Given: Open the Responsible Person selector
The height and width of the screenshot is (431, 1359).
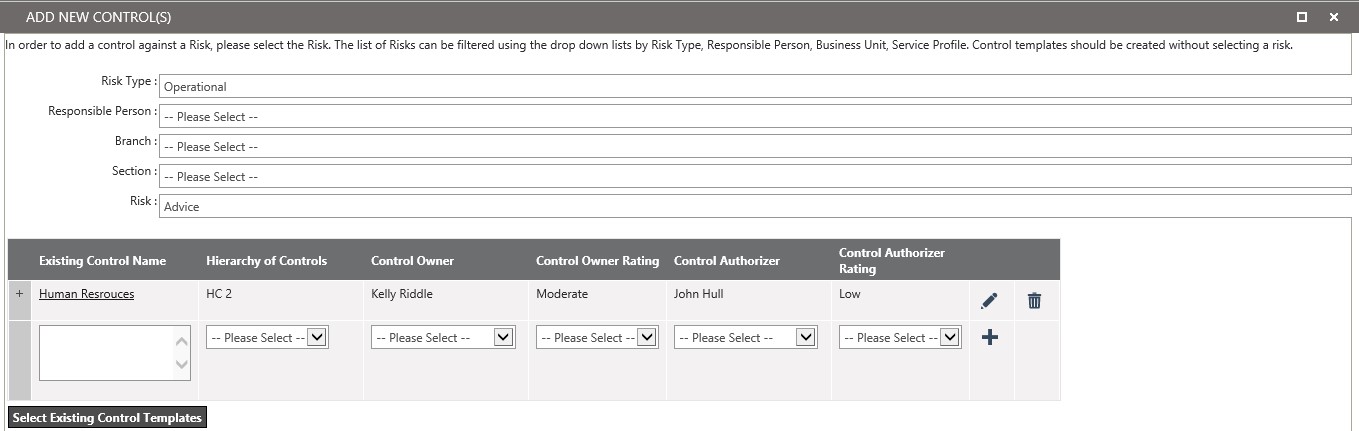Looking at the screenshot, I should 755,116.
